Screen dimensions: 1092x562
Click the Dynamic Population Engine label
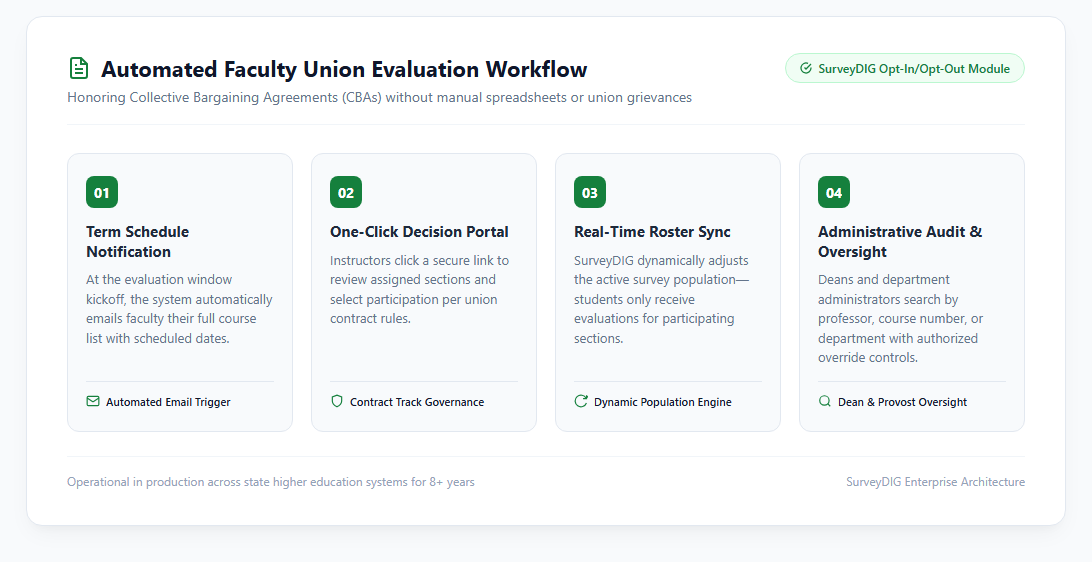click(663, 402)
